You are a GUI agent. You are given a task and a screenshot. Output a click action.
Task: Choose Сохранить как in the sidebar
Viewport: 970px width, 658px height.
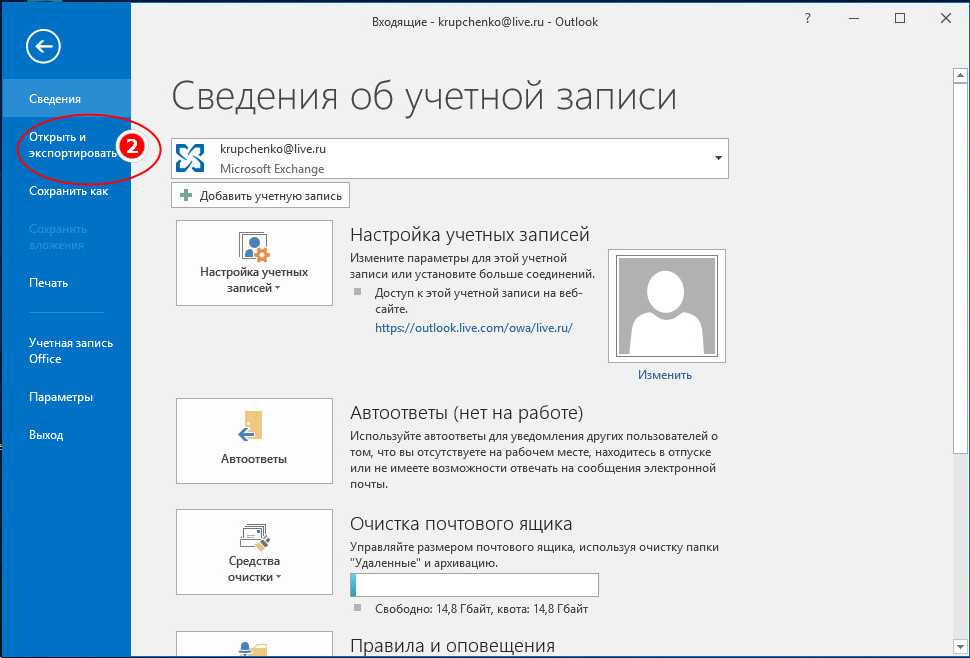pyautogui.click(x=68, y=191)
